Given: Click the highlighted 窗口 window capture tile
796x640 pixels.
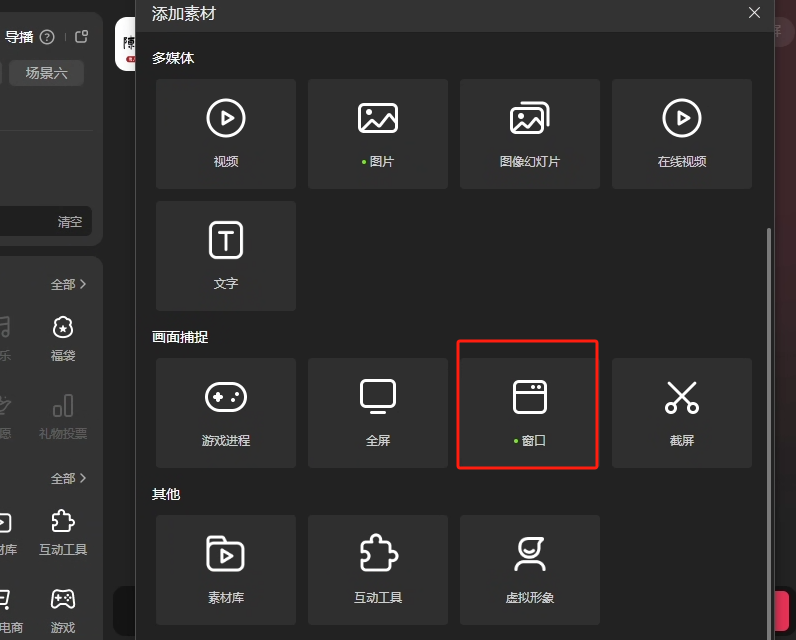Looking at the screenshot, I should (x=530, y=412).
